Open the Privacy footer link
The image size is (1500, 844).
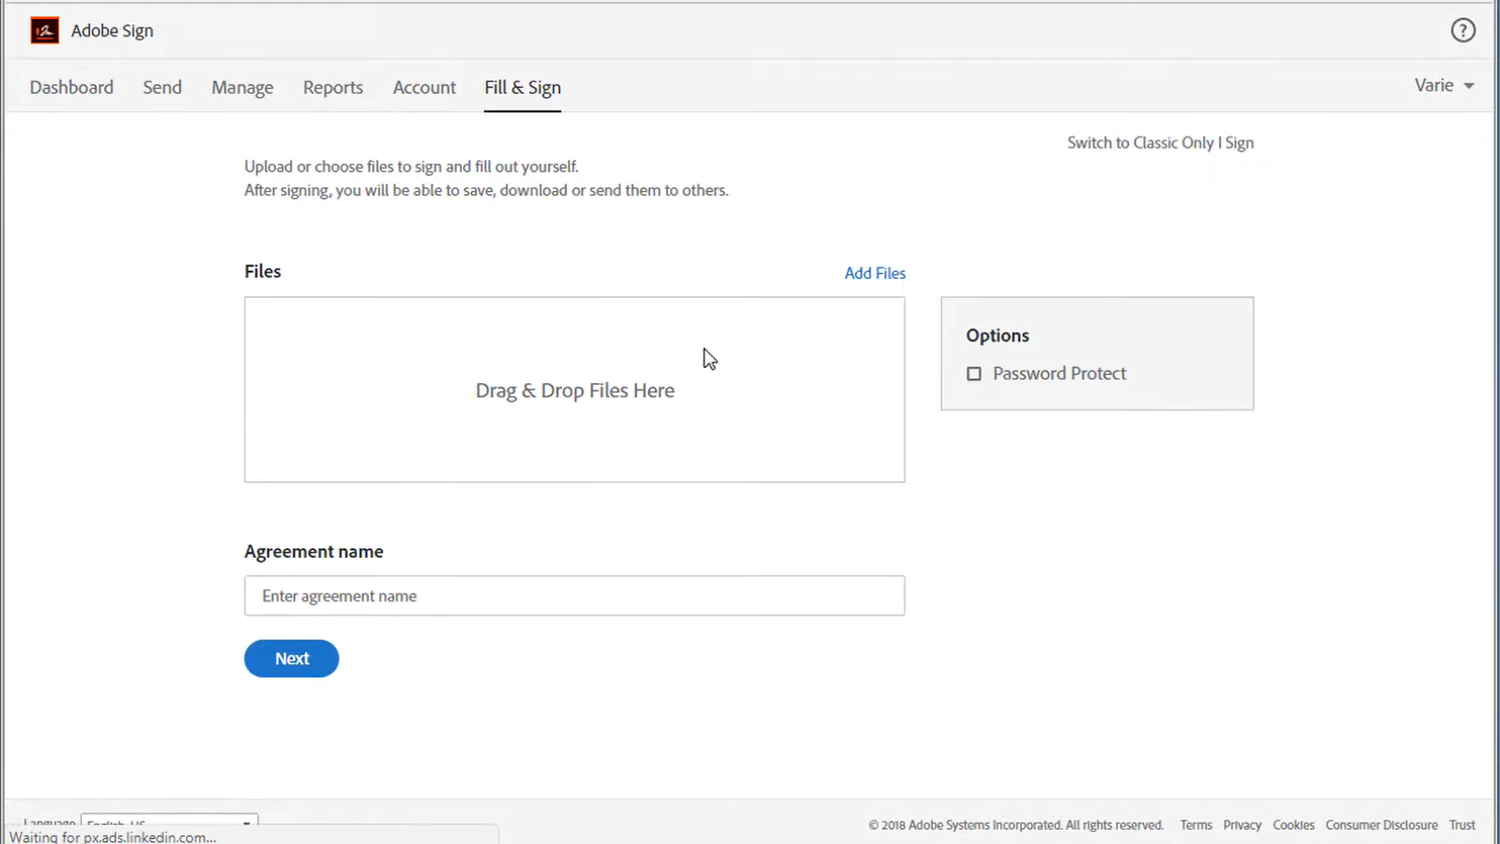(1242, 825)
